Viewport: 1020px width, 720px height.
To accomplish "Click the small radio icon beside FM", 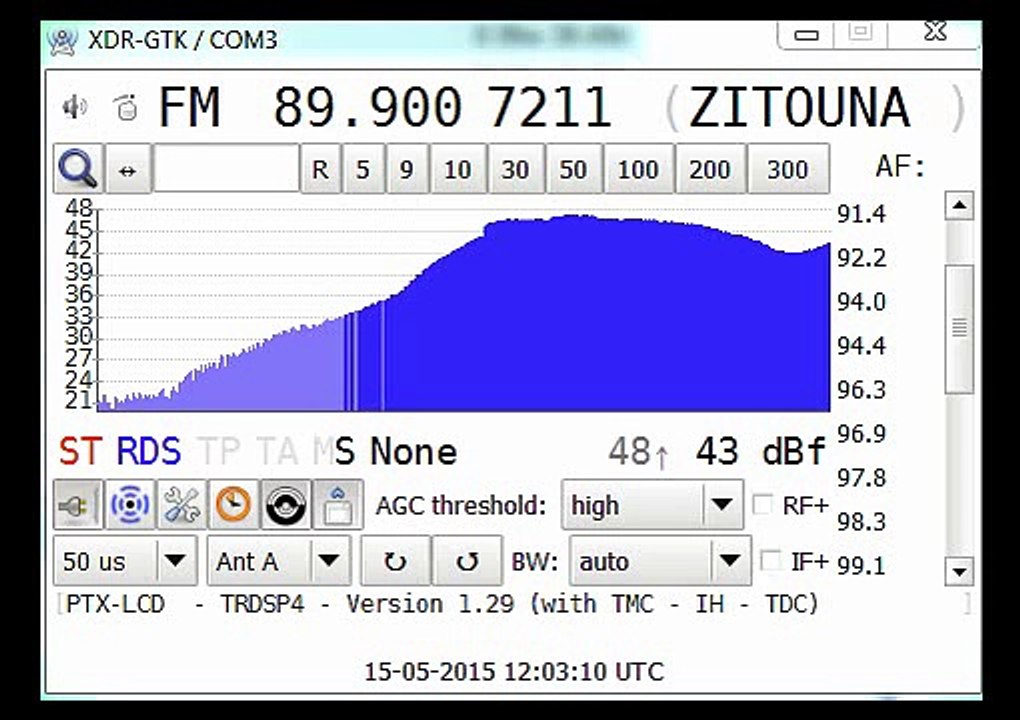I will coord(126,107).
